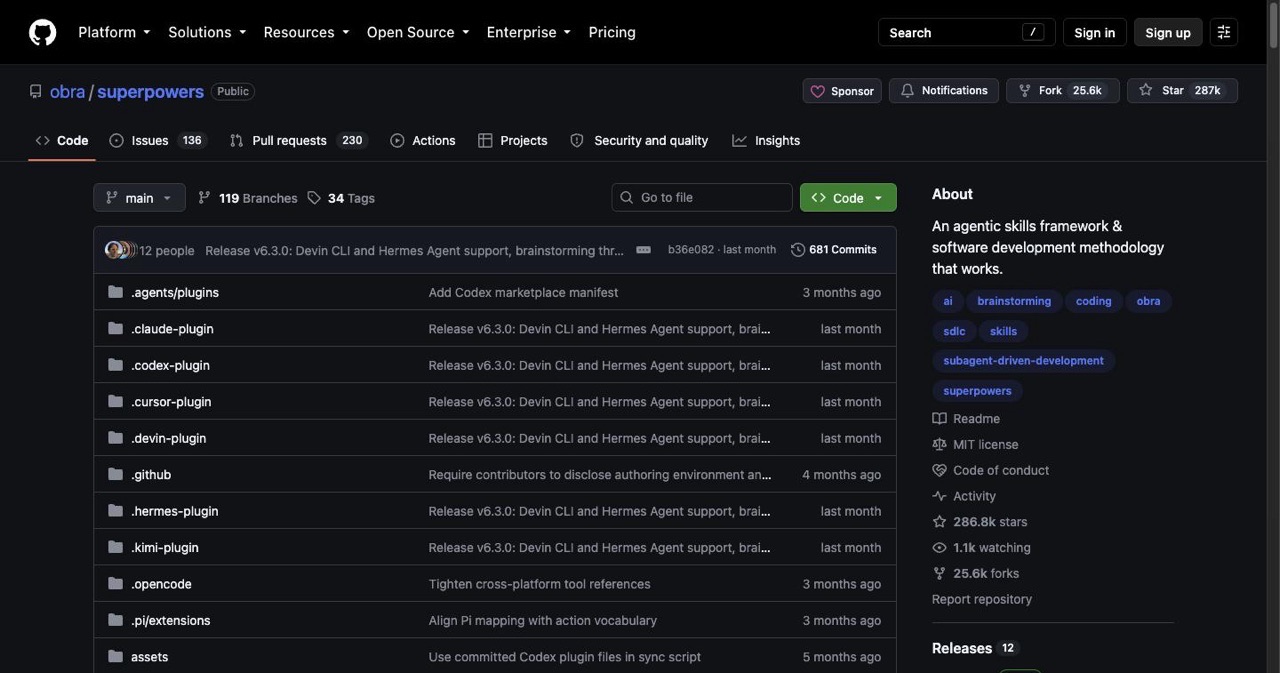Open 'Tighten cross-platform tool references' commit message
The height and width of the screenshot is (673, 1280).
pyautogui.click(x=539, y=584)
